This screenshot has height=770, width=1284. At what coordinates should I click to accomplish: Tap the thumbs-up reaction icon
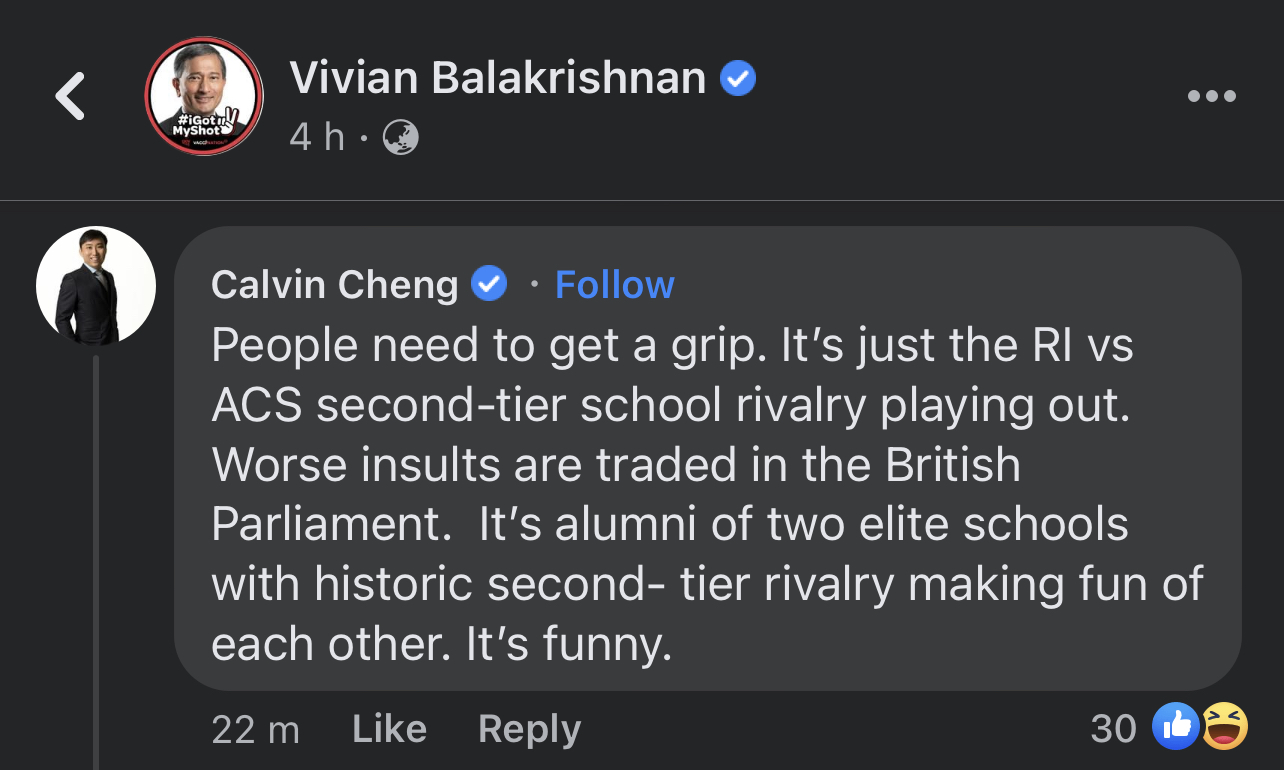(x=1175, y=727)
